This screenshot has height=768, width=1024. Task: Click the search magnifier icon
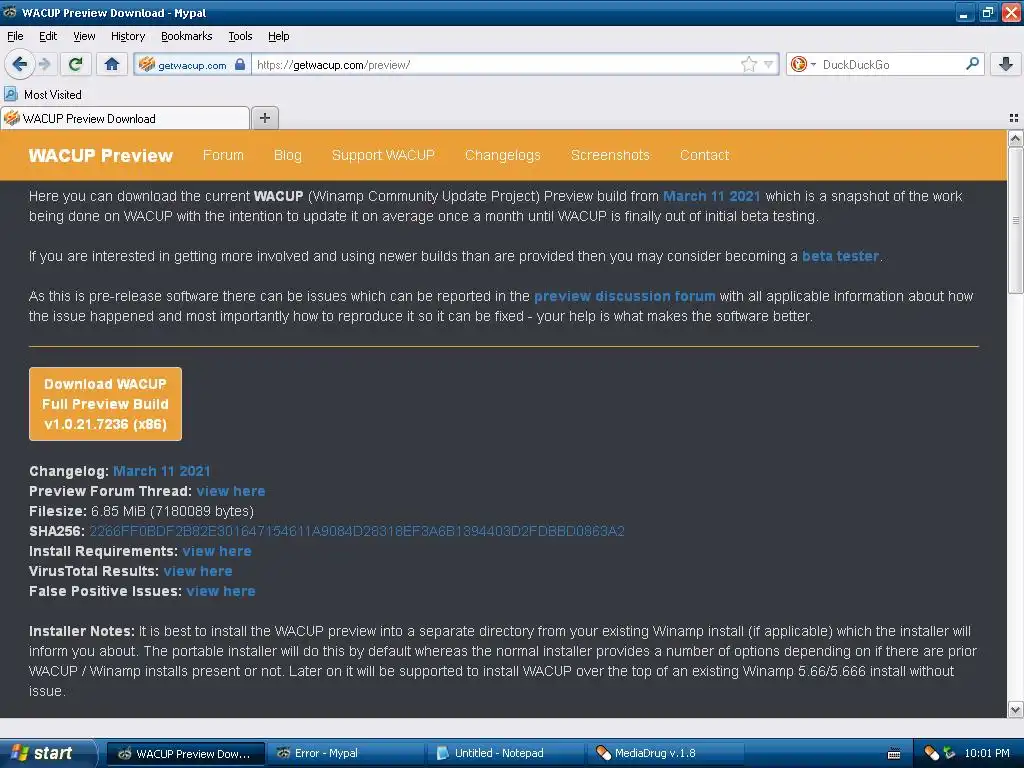pyautogui.click(x=972, y=64)
